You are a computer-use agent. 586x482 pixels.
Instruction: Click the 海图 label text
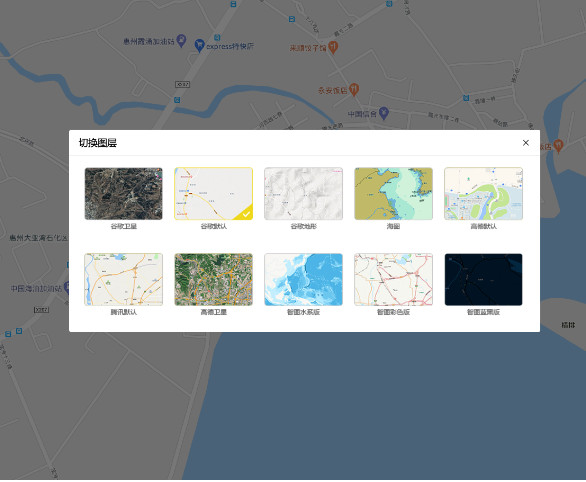[394, 226]
